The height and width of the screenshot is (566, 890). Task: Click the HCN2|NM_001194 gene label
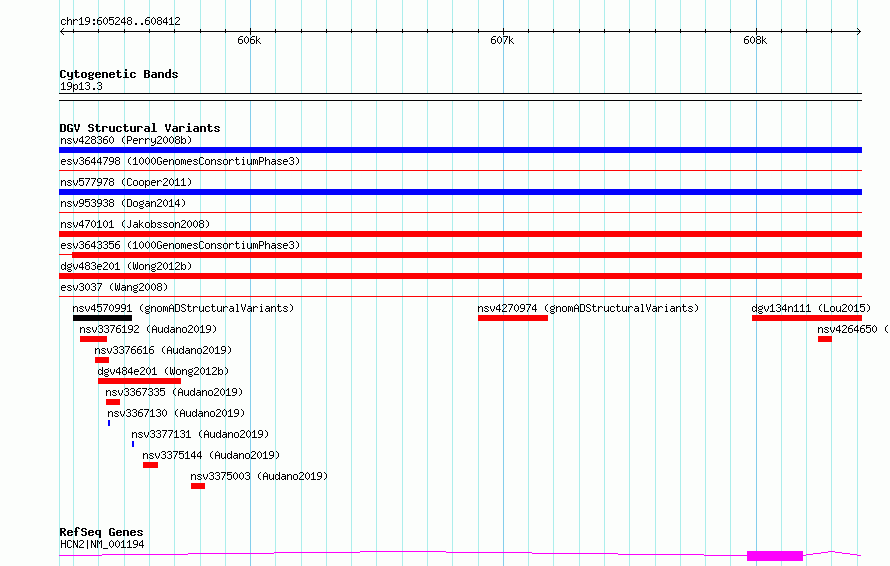[102, 544]
